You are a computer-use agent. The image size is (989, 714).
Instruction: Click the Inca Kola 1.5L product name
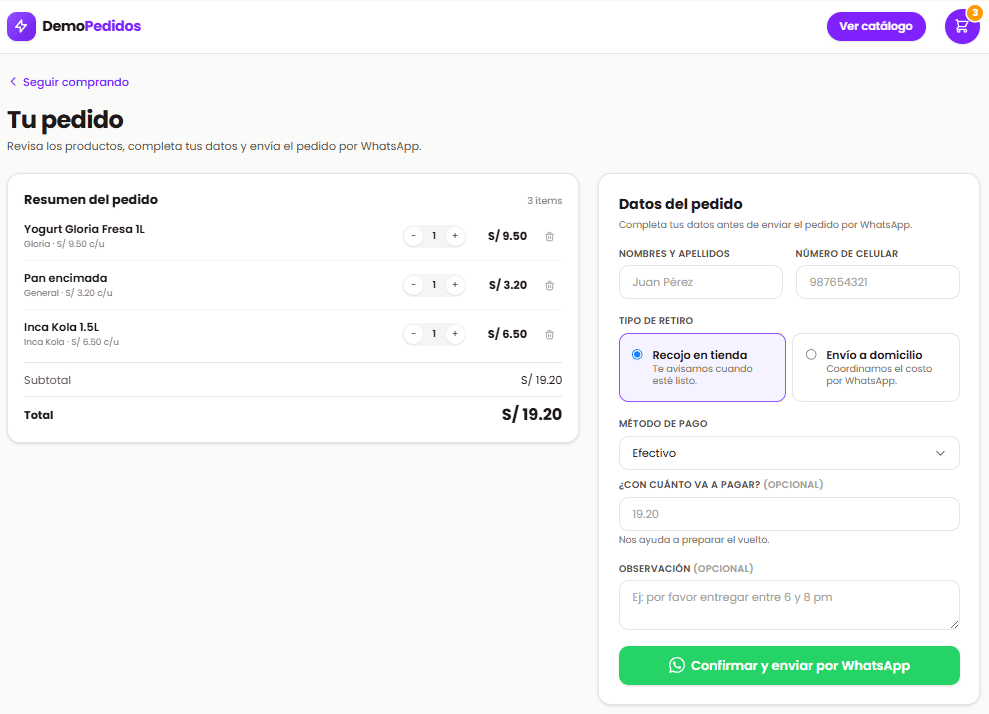[x=62, y=327]
